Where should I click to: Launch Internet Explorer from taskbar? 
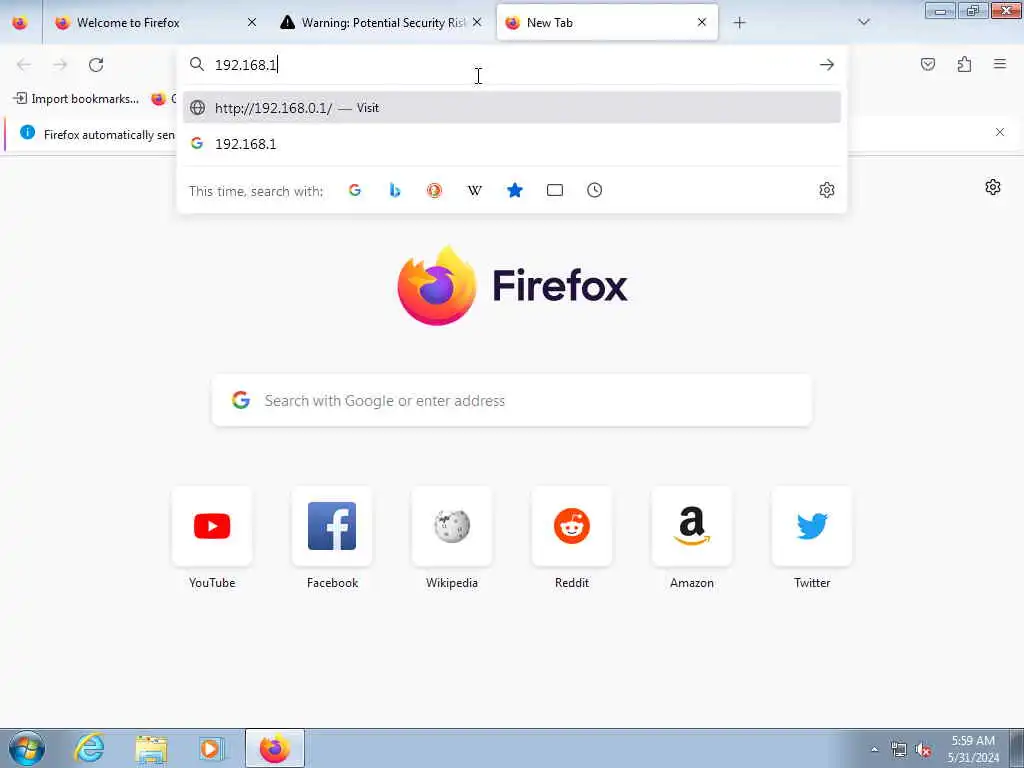click(x=89, y=748)
